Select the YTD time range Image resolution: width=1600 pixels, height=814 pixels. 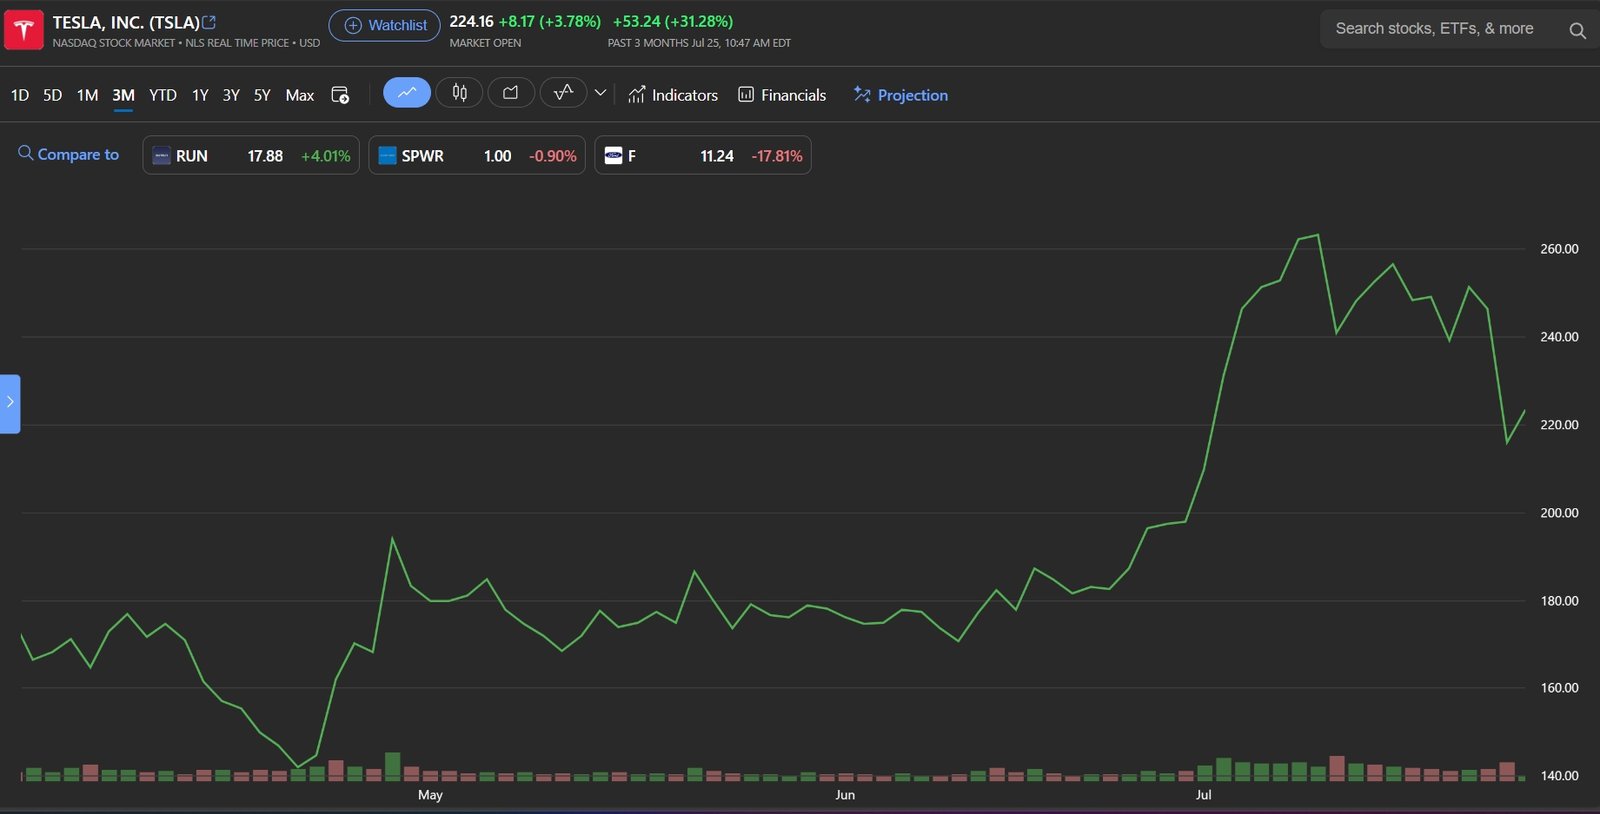163,95
